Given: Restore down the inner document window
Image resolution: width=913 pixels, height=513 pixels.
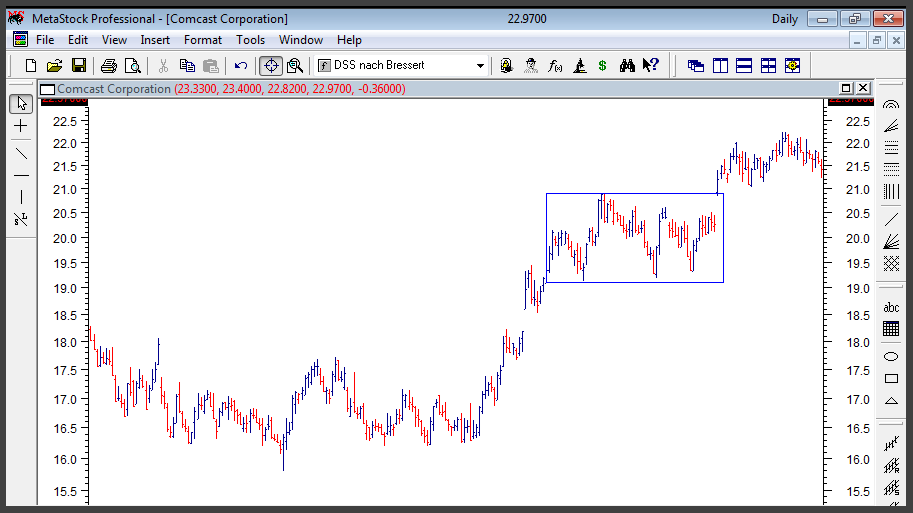Looking at the screenshot, I should tap(876, 40).
